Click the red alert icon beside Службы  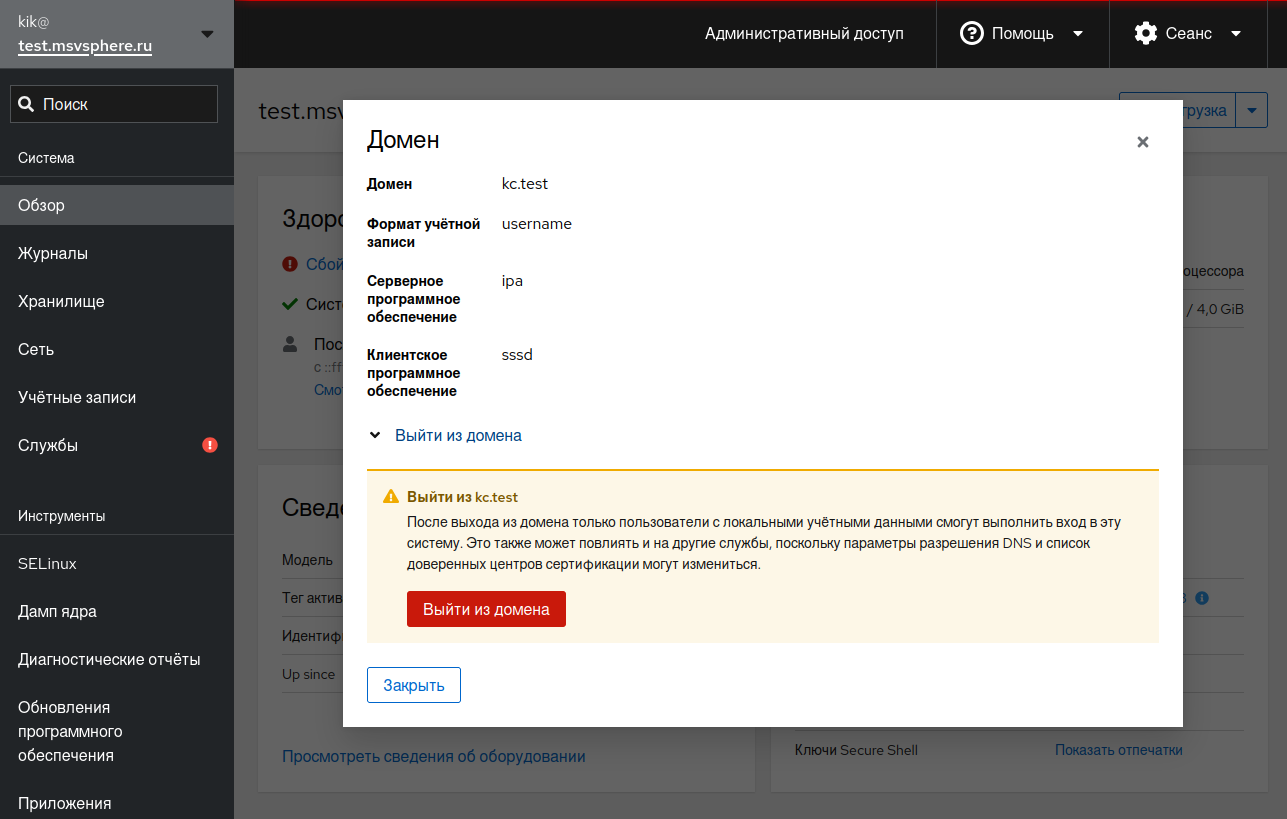click(210, 445)
